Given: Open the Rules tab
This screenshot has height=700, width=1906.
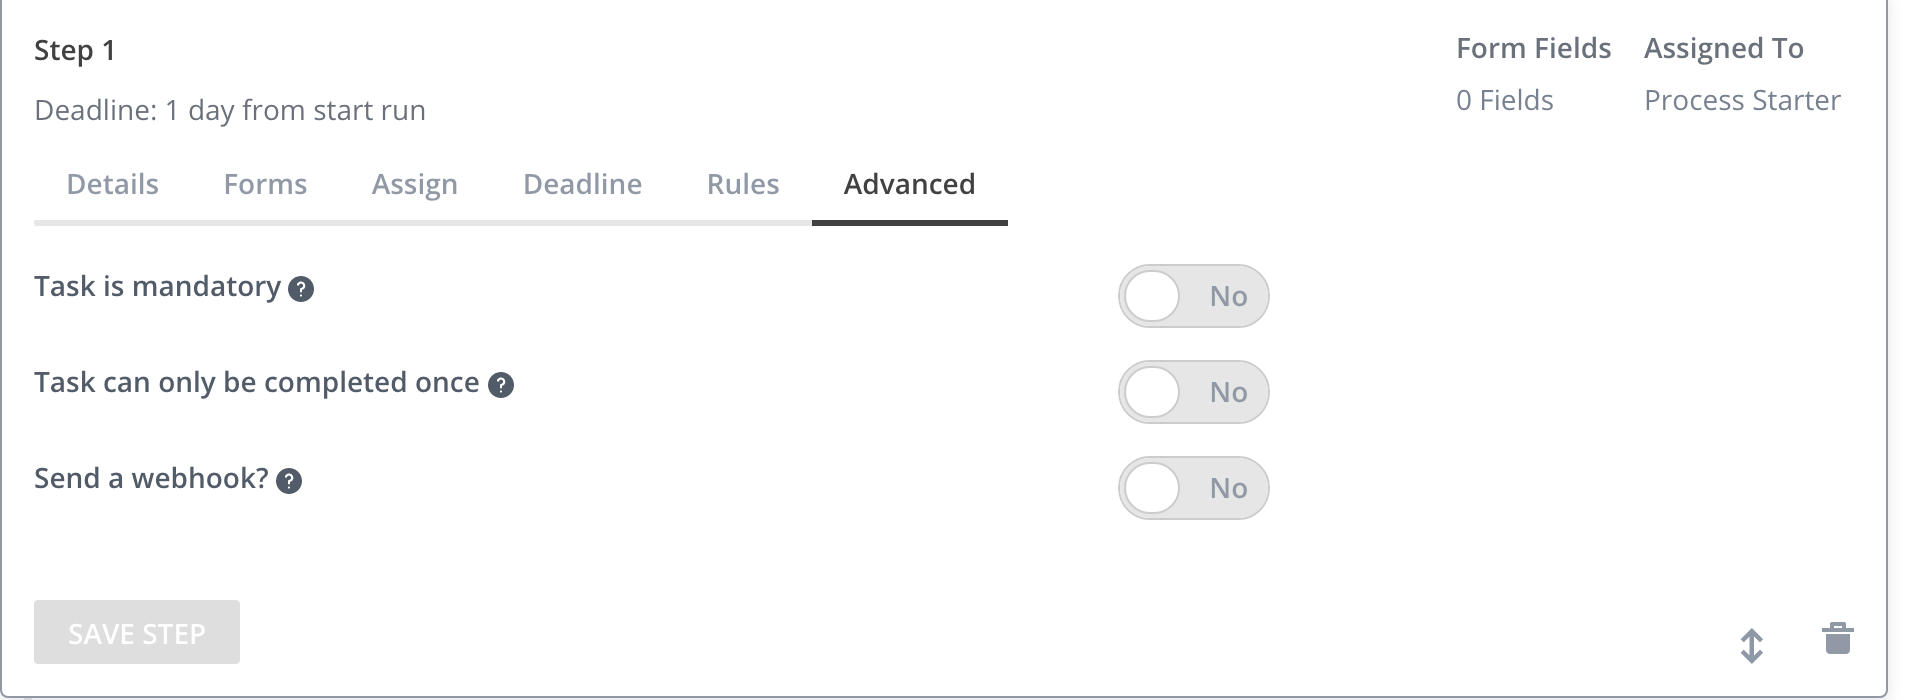Looking at the screenshot, I should (x=742, y=184).
